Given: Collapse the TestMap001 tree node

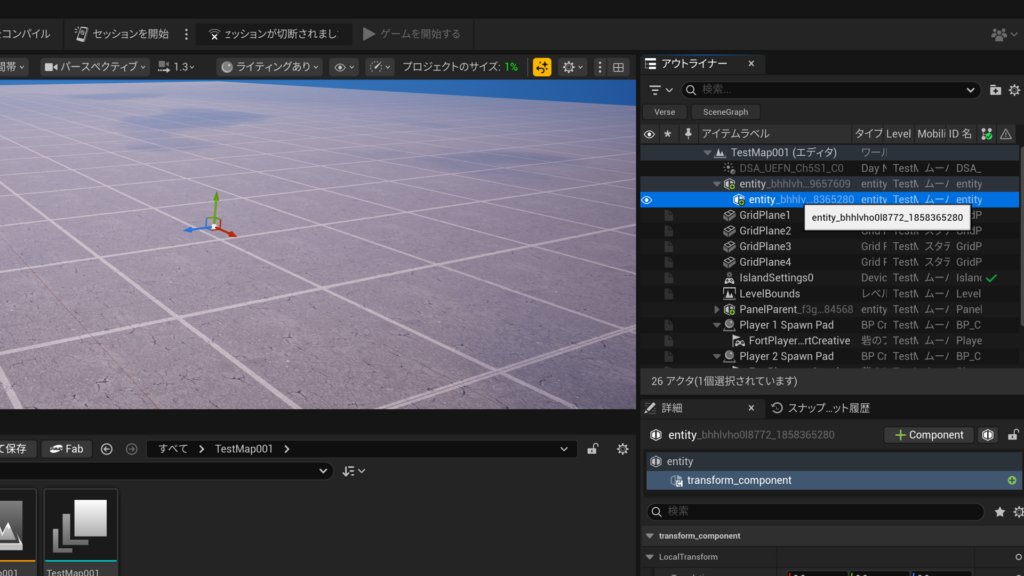Looking at the screenshot, I should [x=707, y=153].
